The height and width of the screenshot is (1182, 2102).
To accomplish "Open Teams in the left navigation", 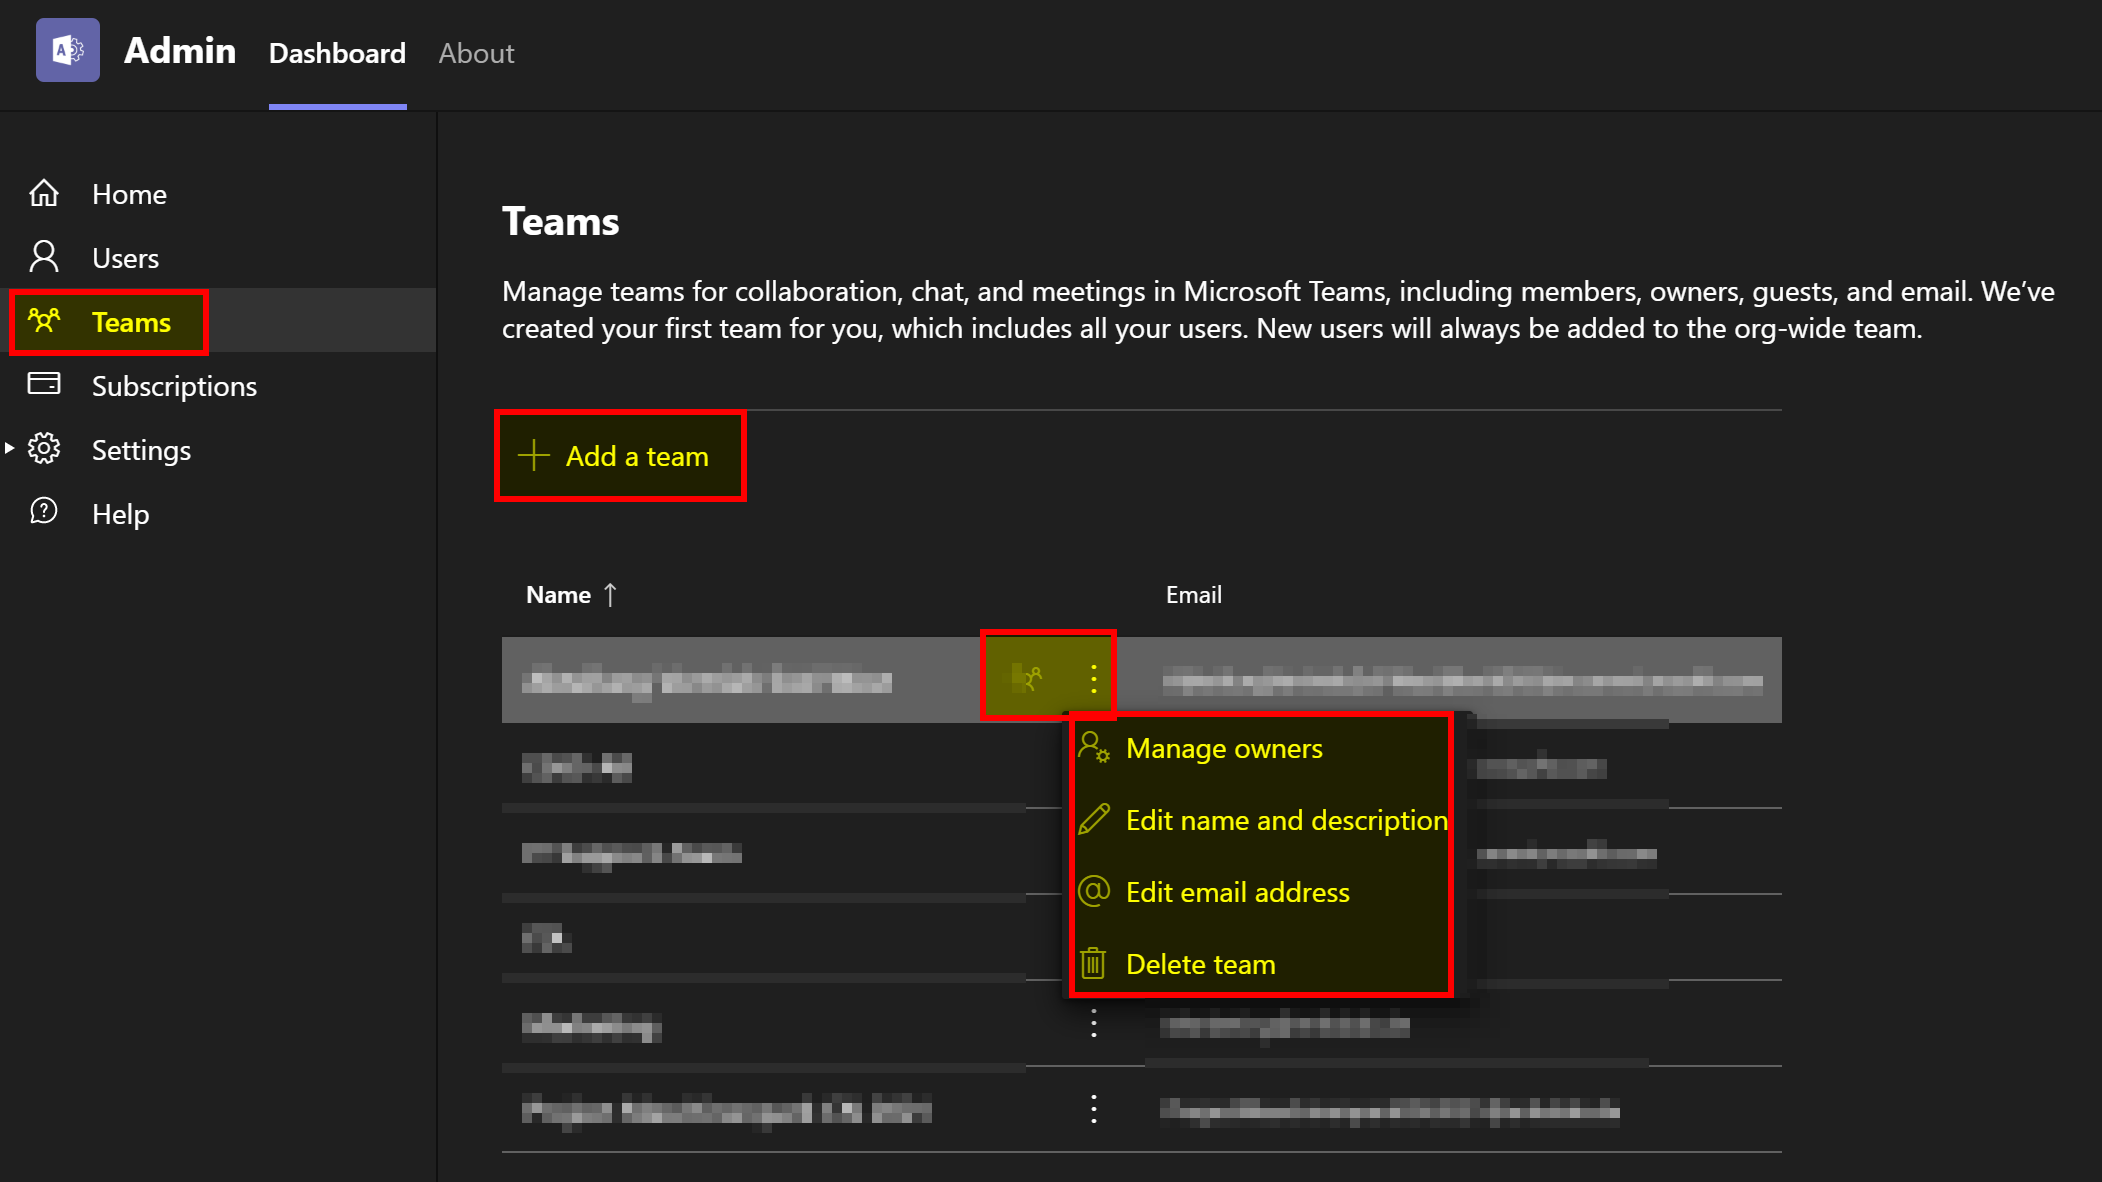I will click(130, 322).
